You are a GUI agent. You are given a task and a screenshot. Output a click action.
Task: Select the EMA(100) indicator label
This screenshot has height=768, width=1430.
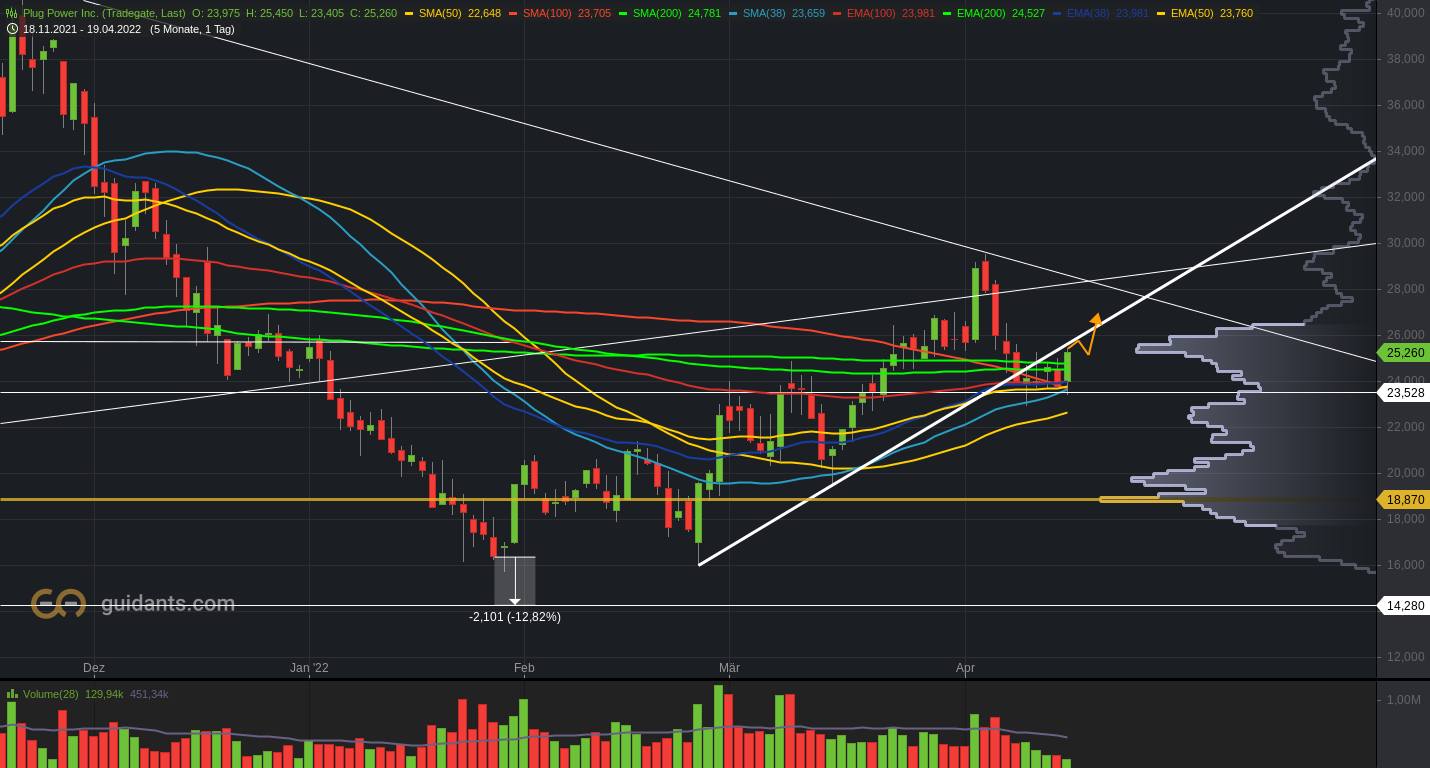point(871,13)
